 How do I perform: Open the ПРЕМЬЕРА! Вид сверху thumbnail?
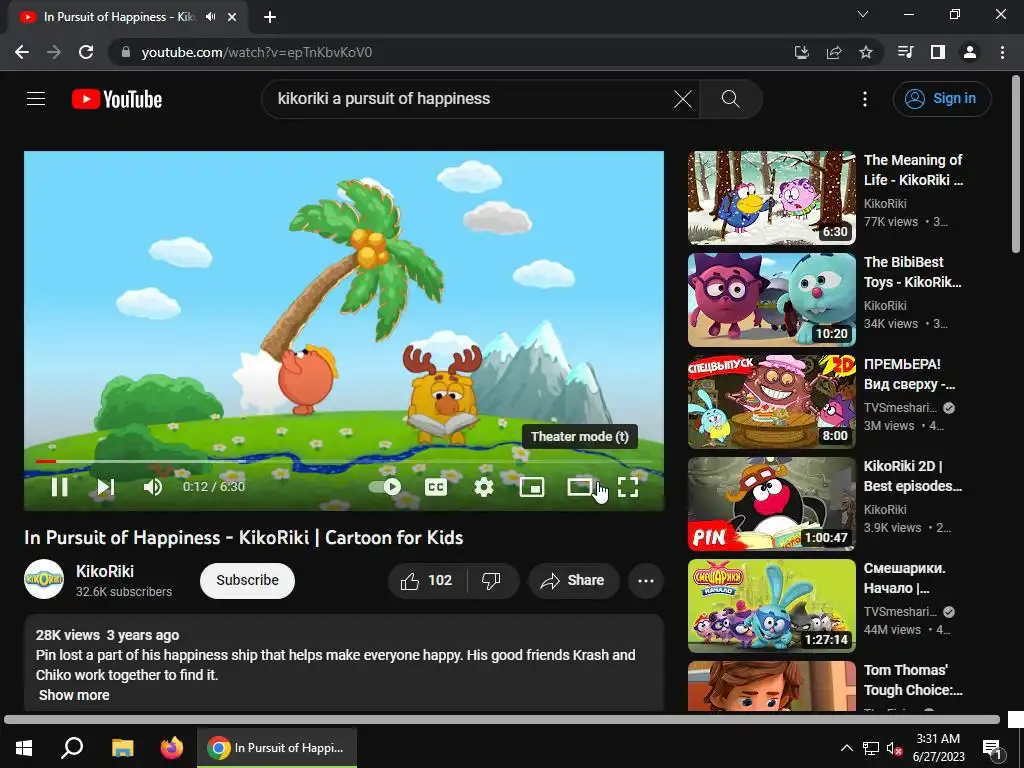coord(771,402)
